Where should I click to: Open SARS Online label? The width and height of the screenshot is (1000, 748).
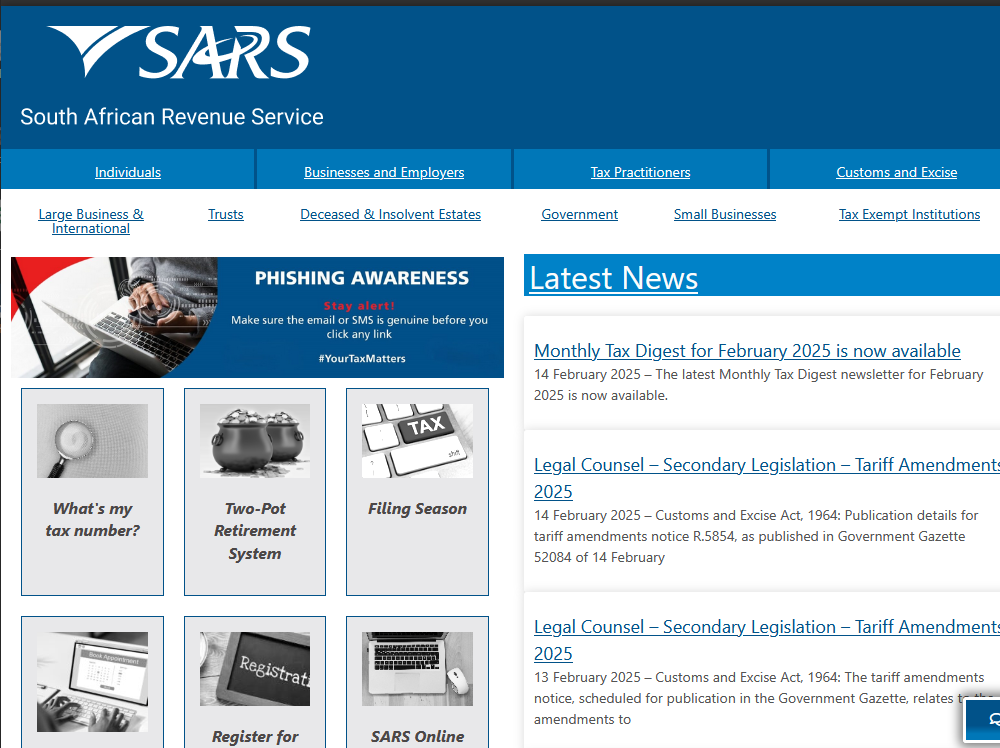tap(417, 737)
